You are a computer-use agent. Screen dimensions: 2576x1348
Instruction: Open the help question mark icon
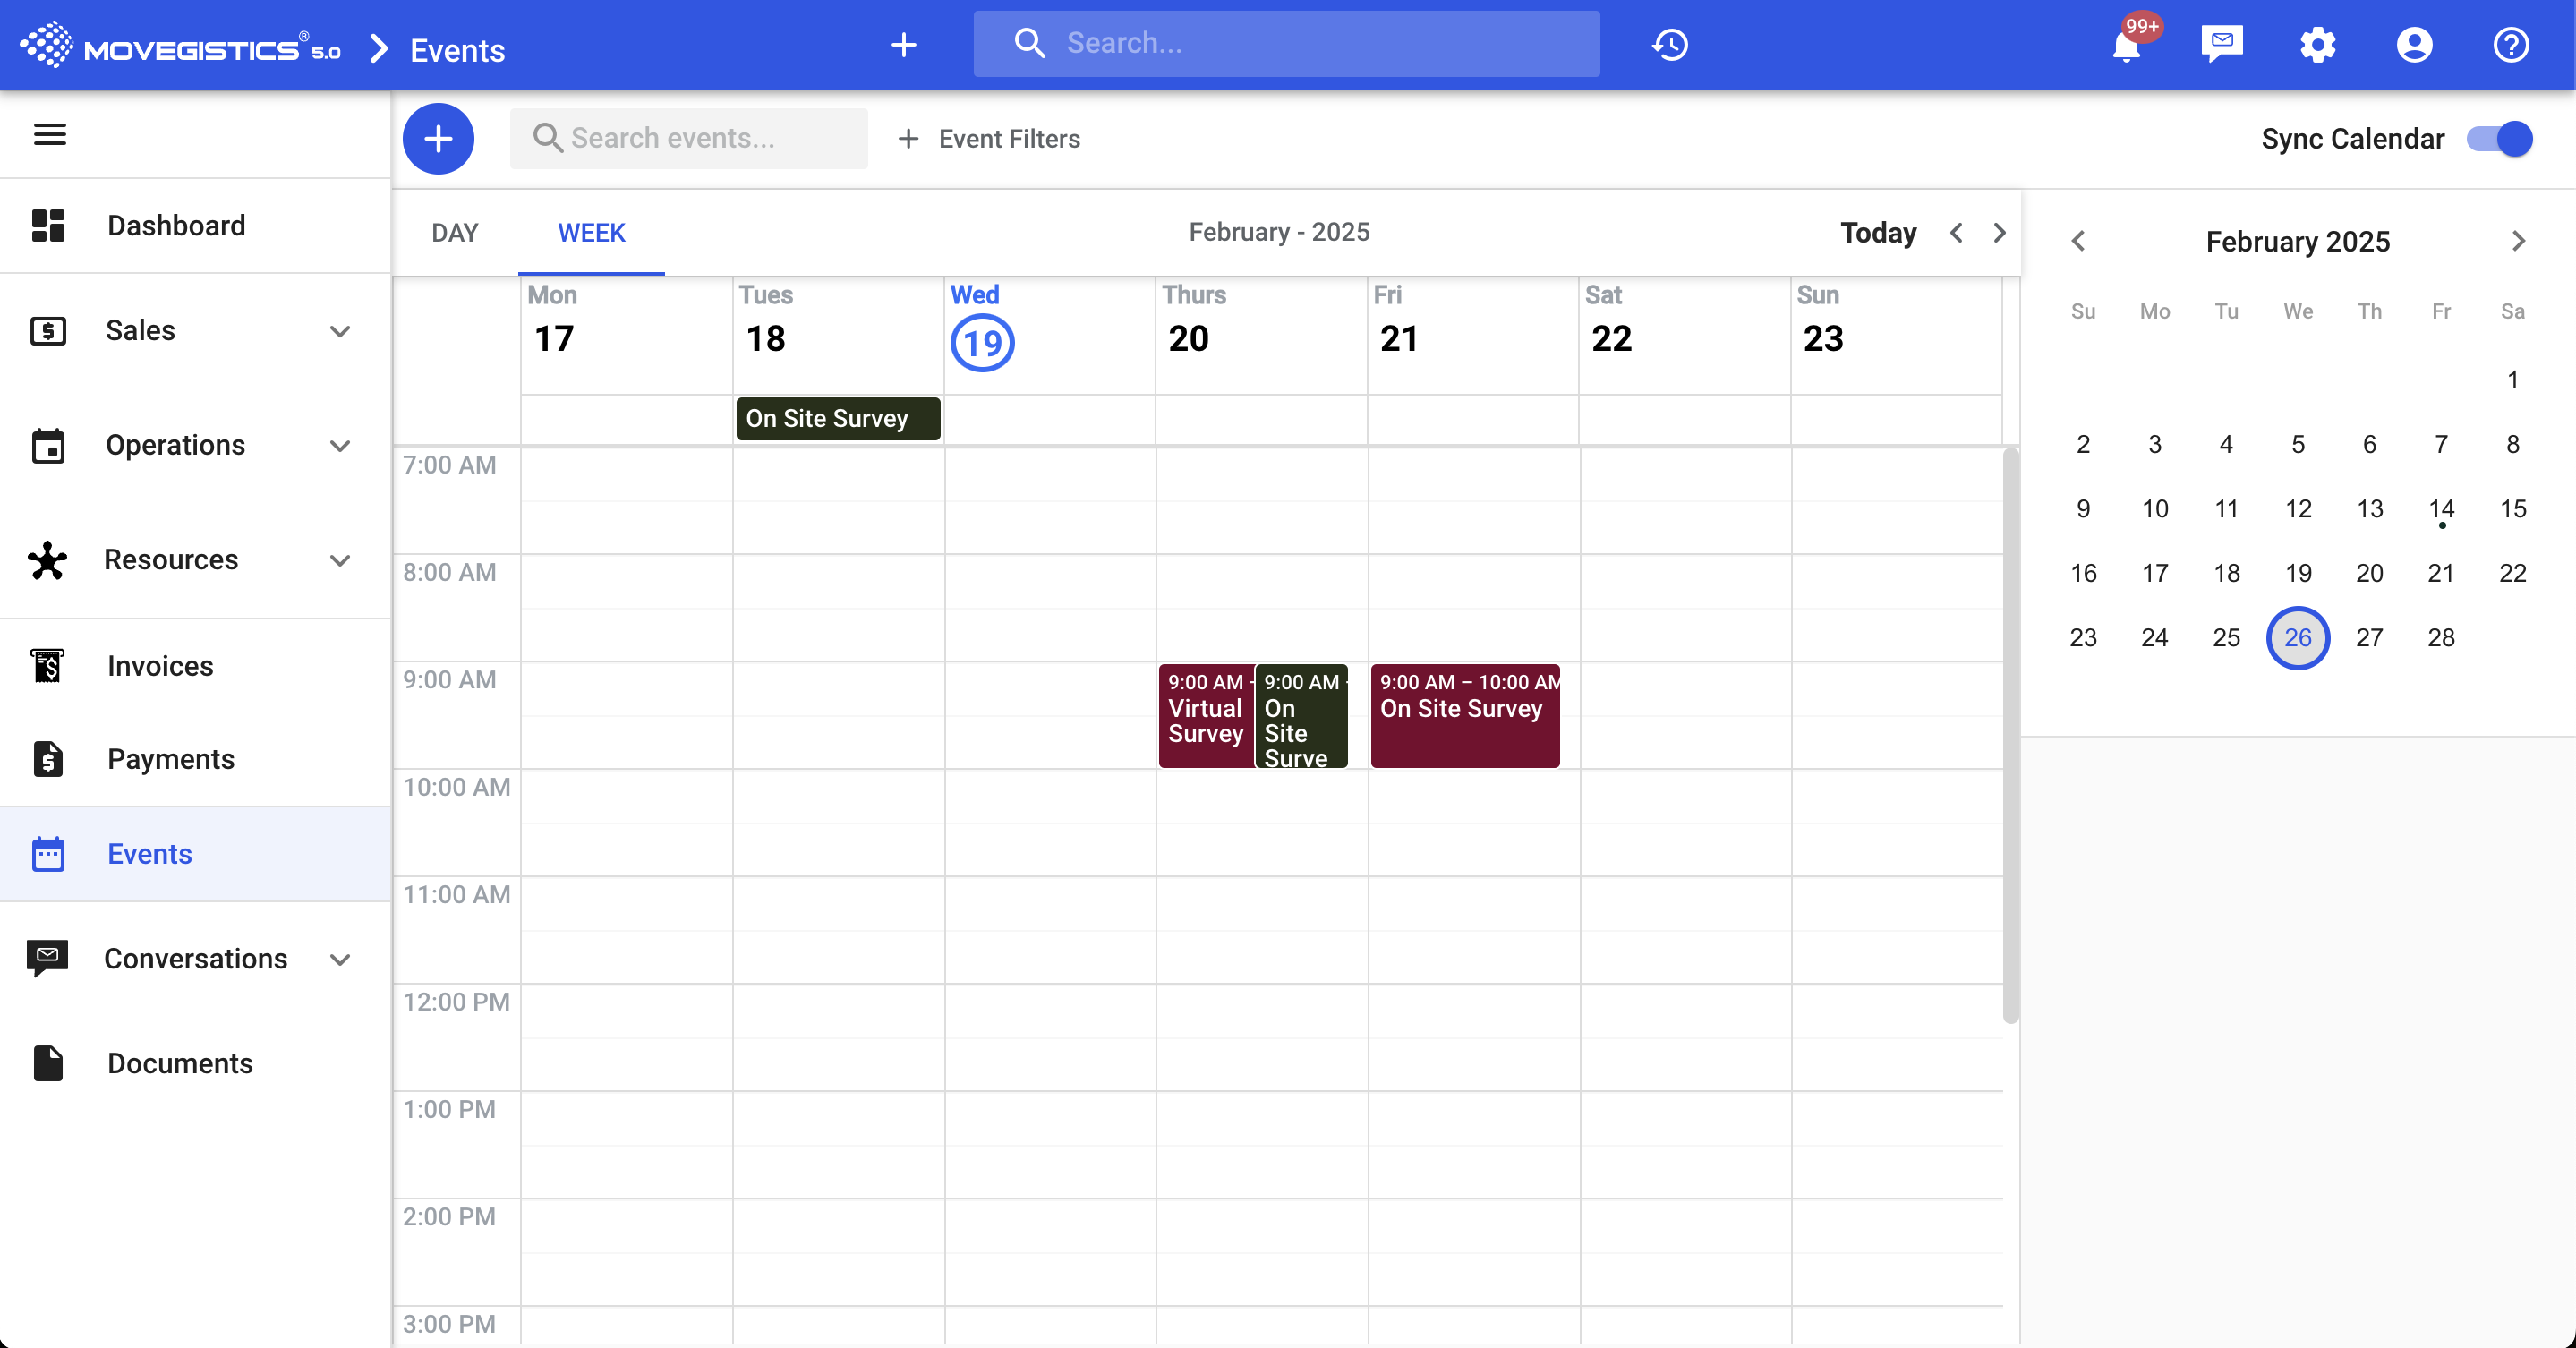click(2510, 45)
